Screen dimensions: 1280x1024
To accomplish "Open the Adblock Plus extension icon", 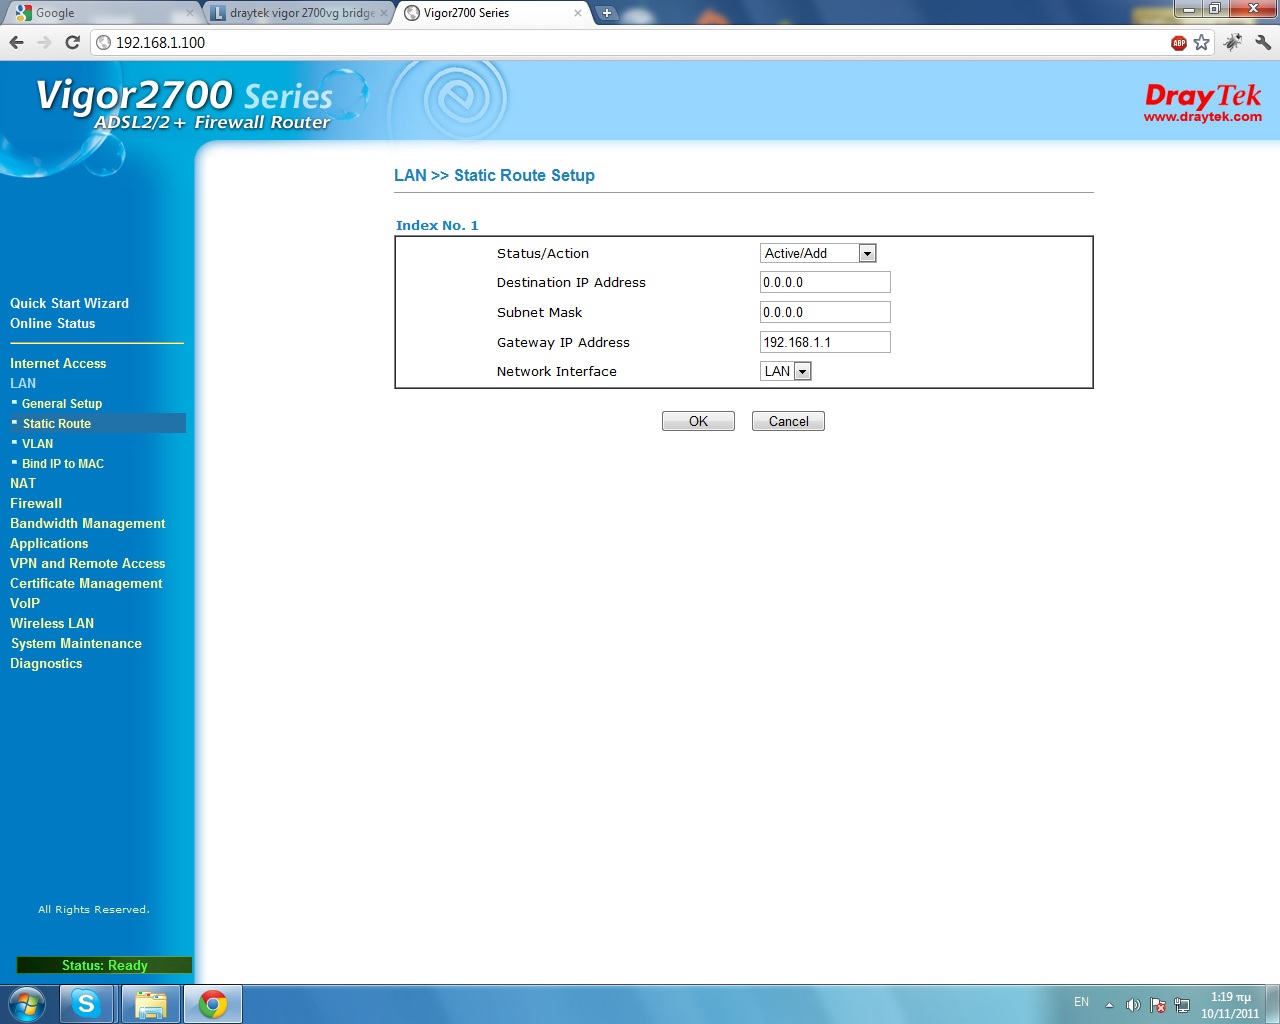I will 1179,42.
